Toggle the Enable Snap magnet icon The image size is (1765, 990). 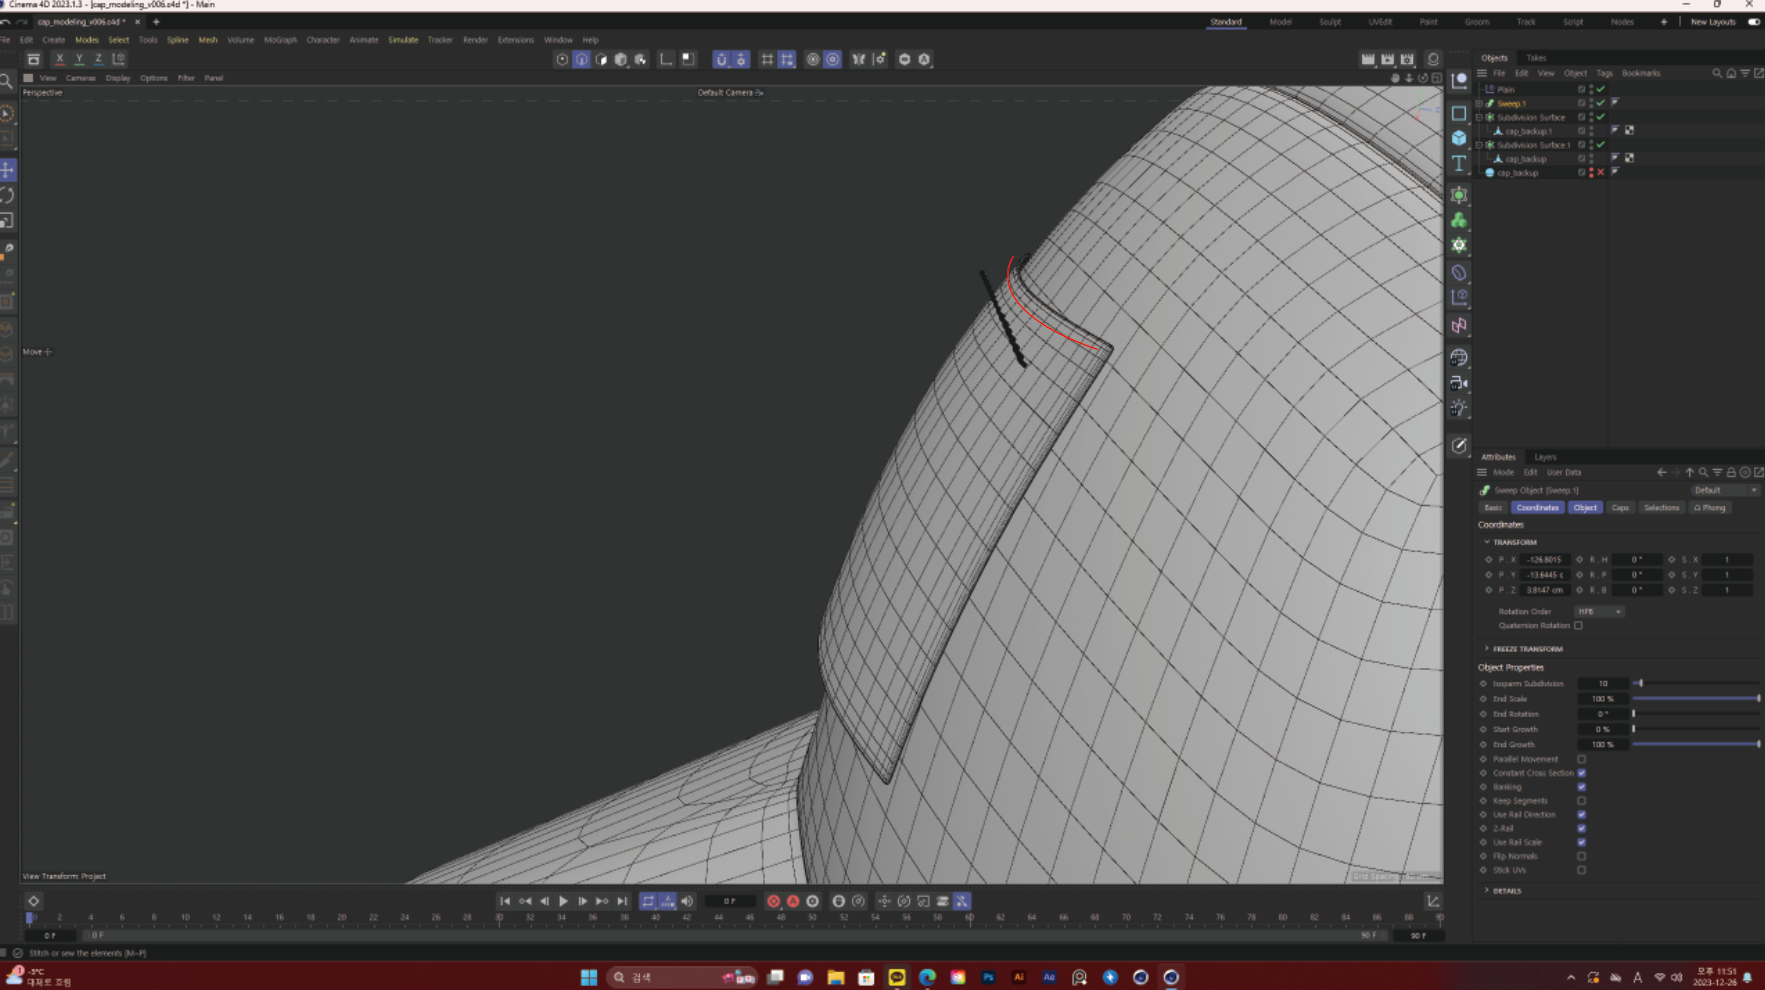tap(721, 59)
